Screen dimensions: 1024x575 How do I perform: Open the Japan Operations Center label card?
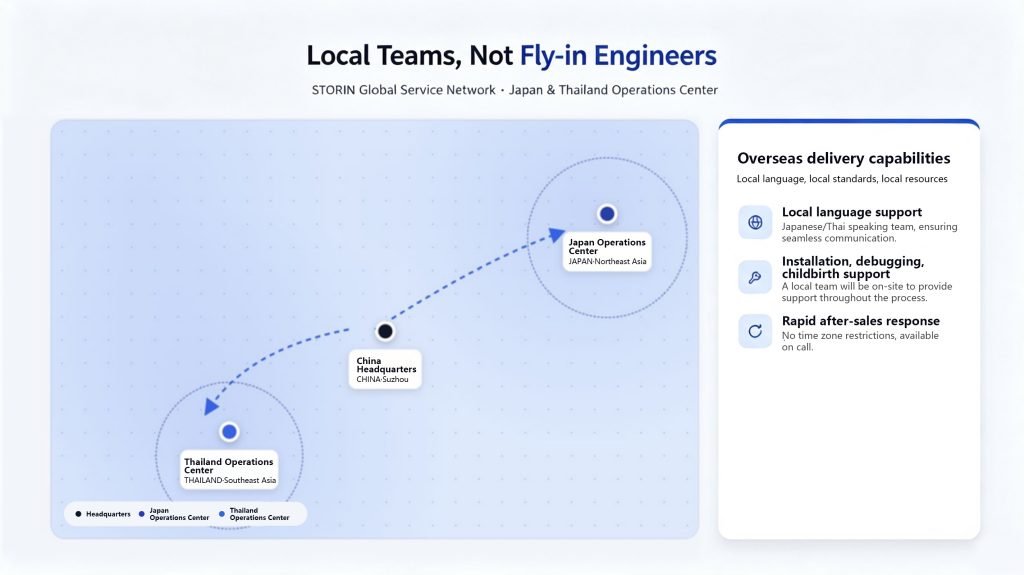point(607,252)
